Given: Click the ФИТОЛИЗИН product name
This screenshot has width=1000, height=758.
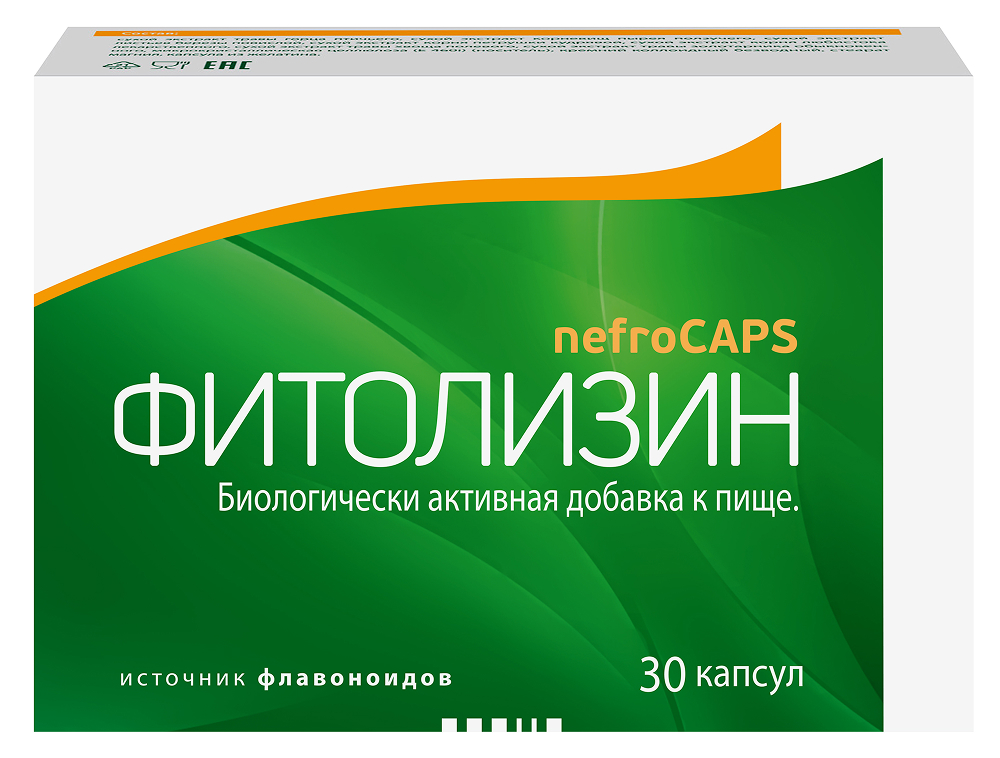Looking at the screenshot, I should tap(456, 420).
